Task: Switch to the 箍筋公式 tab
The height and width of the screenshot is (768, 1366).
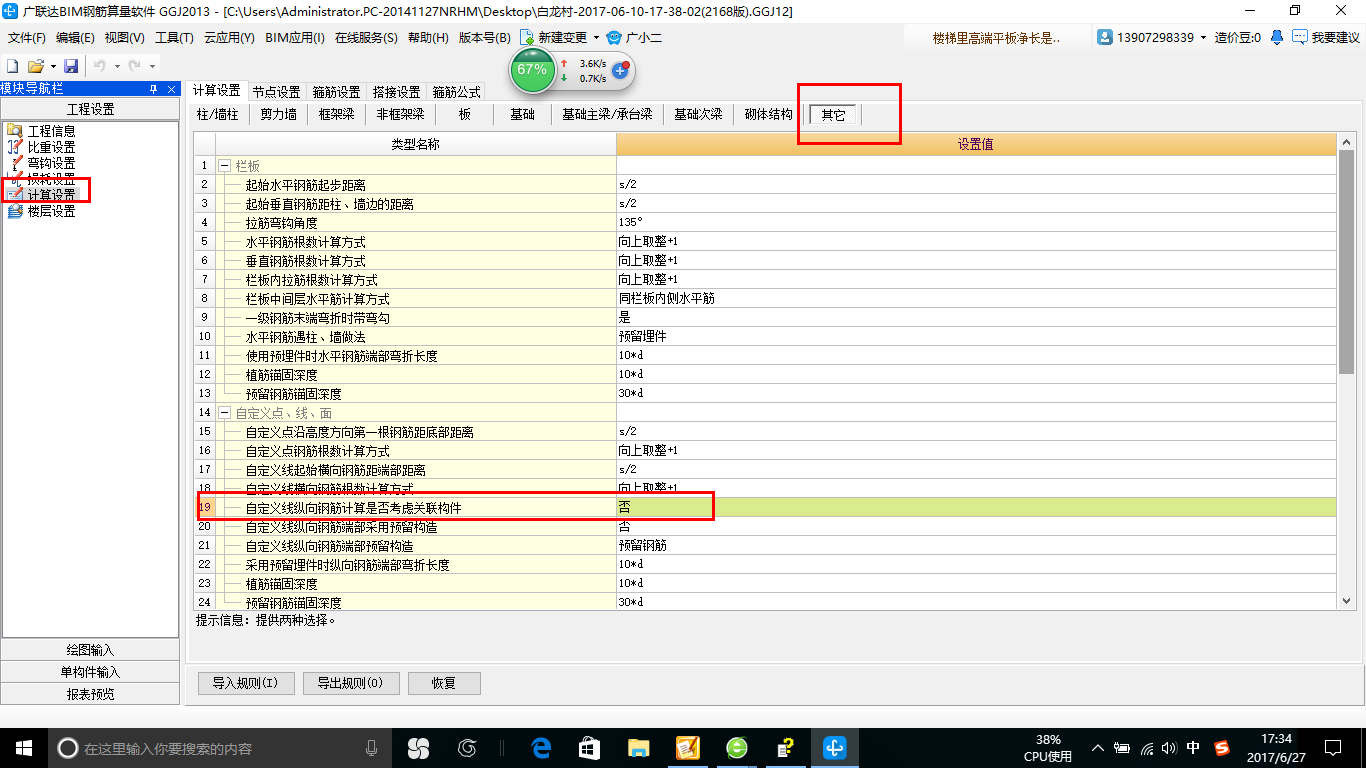Action: (x=456, y=91)
